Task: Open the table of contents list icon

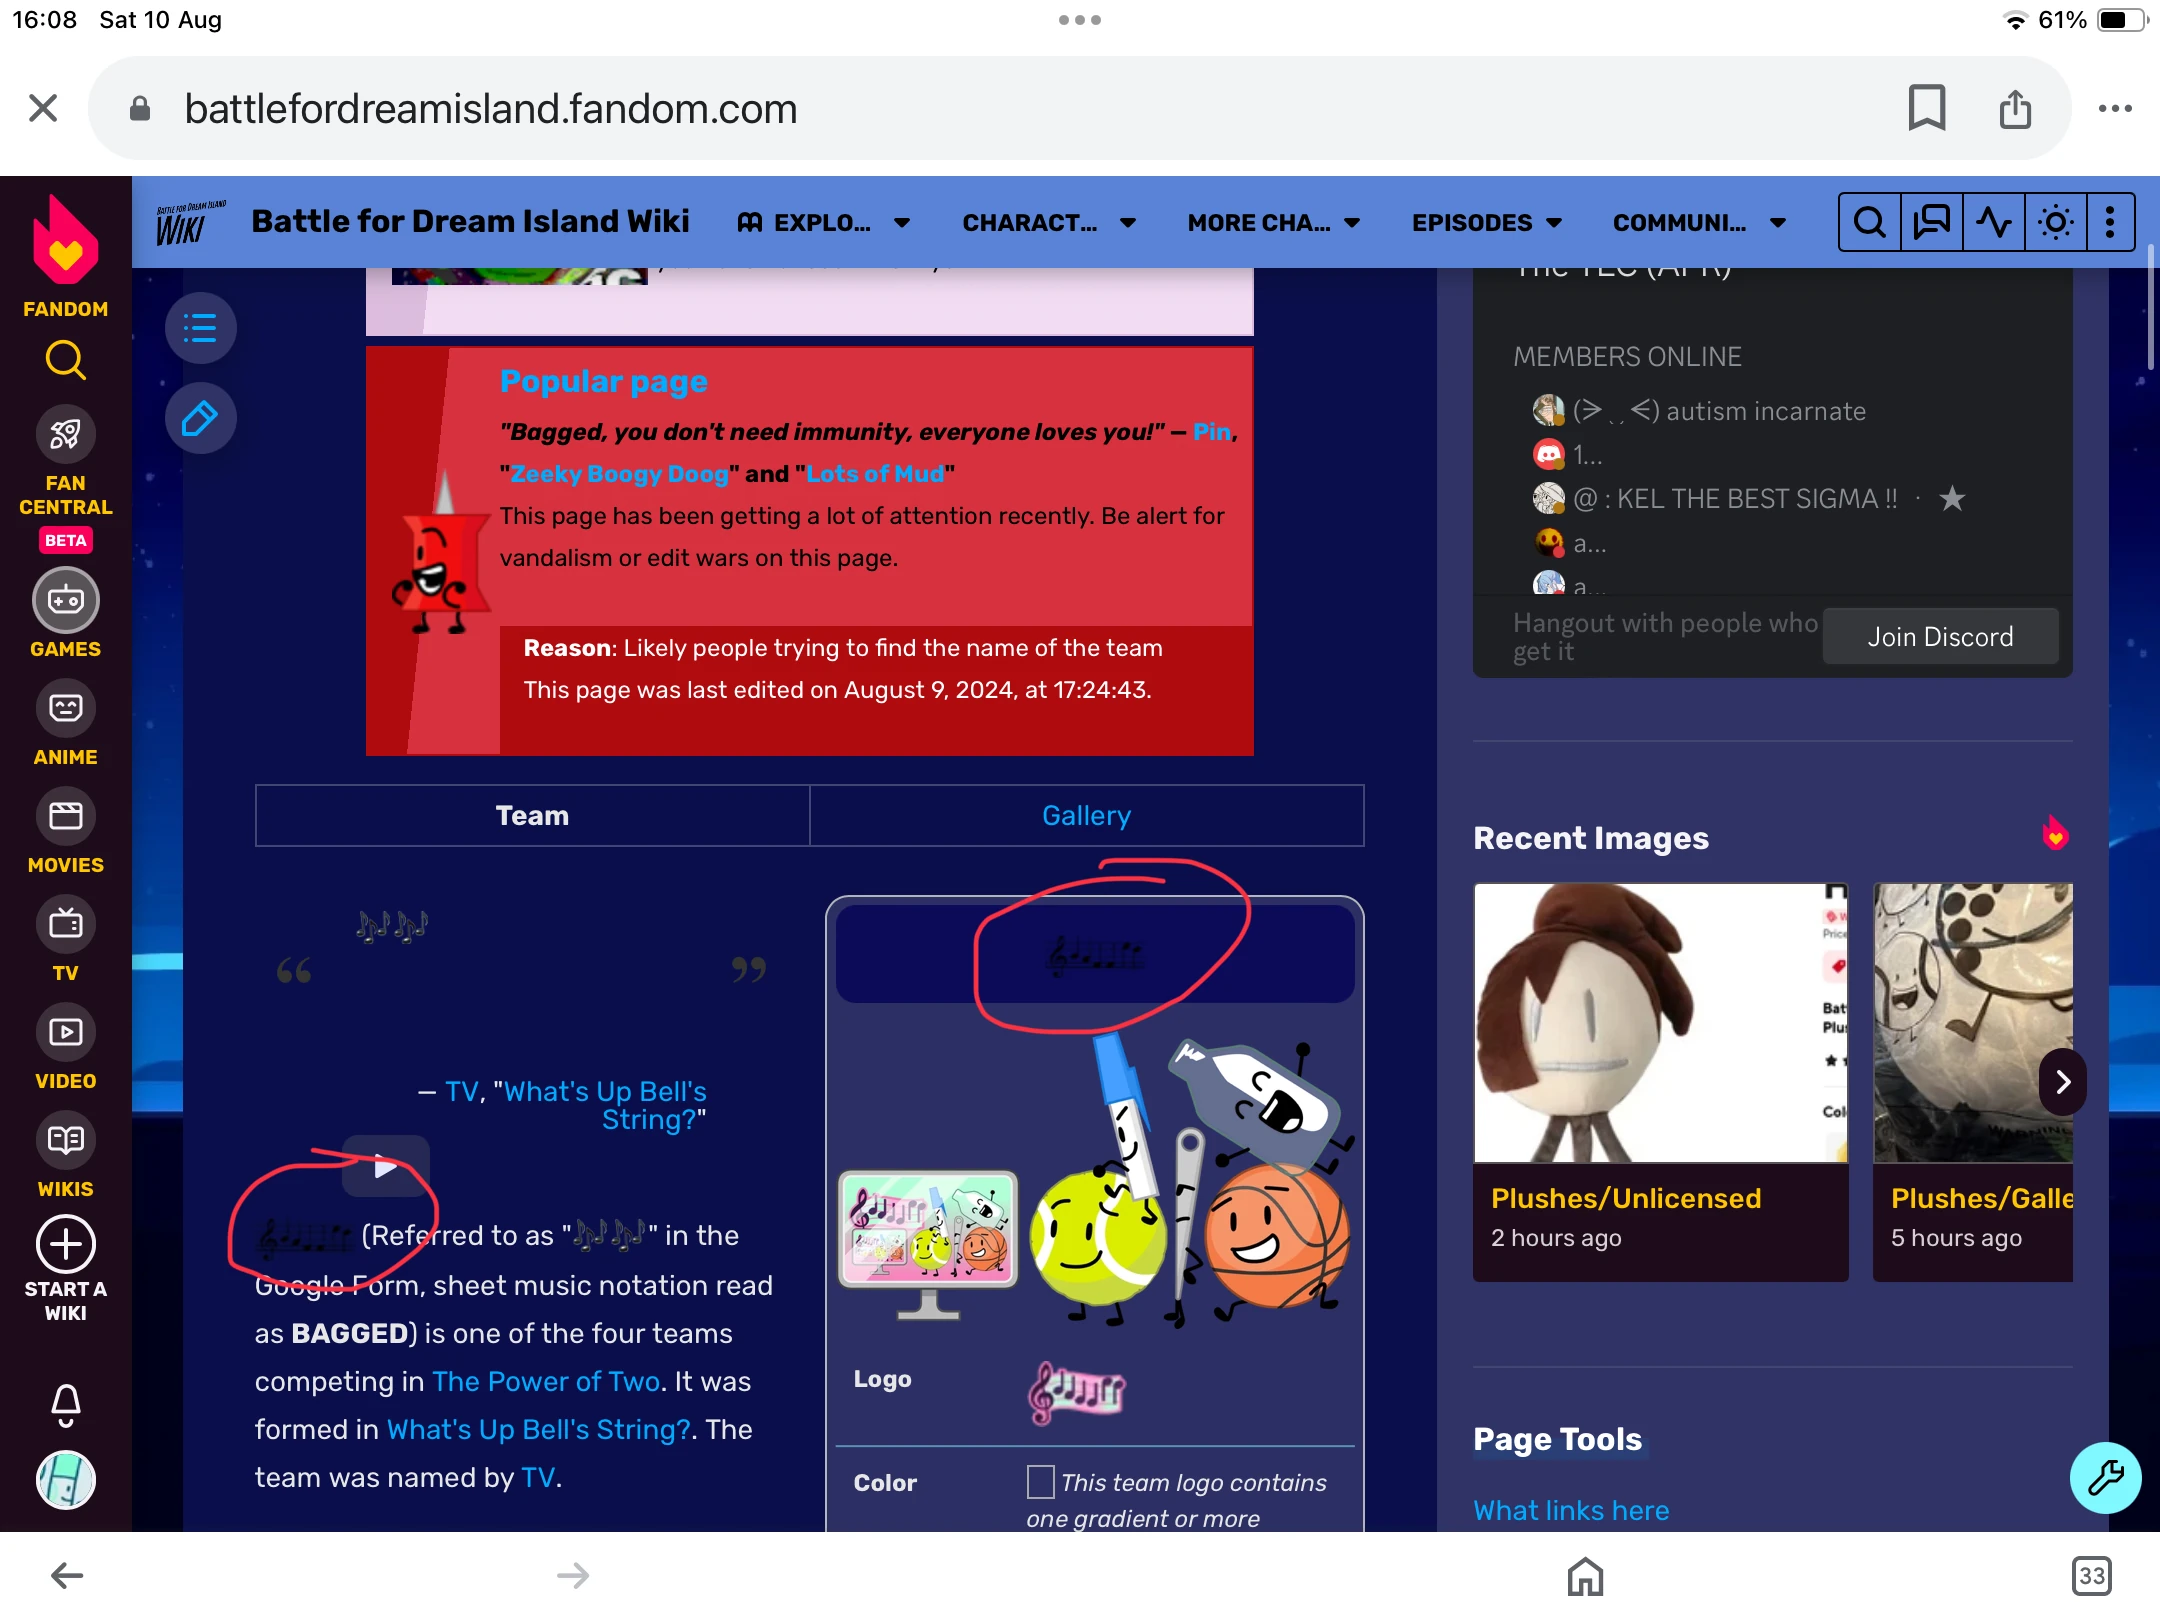Action: (200, 327)
